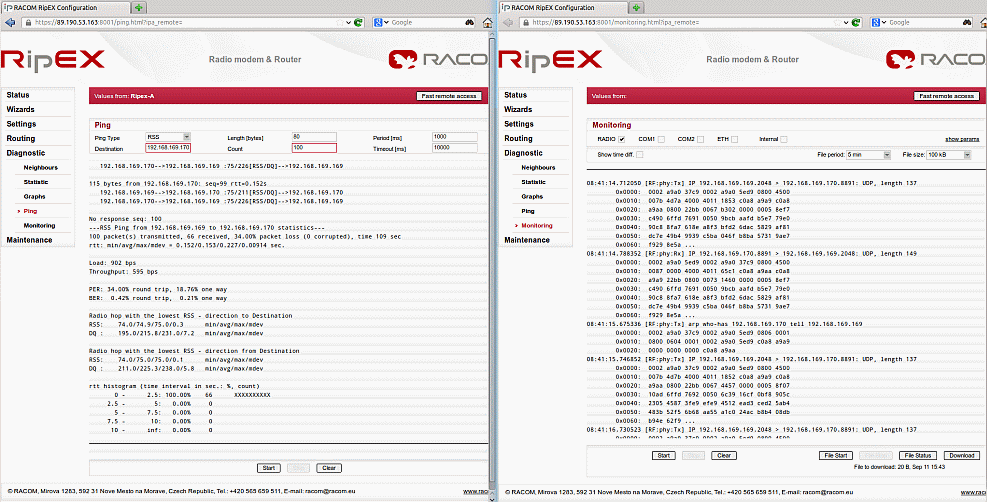Open the Ping Type dropdown
The height and width of the screenshot is (502, 987).
tap(168, 137)
